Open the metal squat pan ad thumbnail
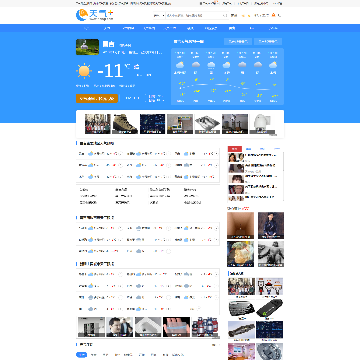 [207, 124]
